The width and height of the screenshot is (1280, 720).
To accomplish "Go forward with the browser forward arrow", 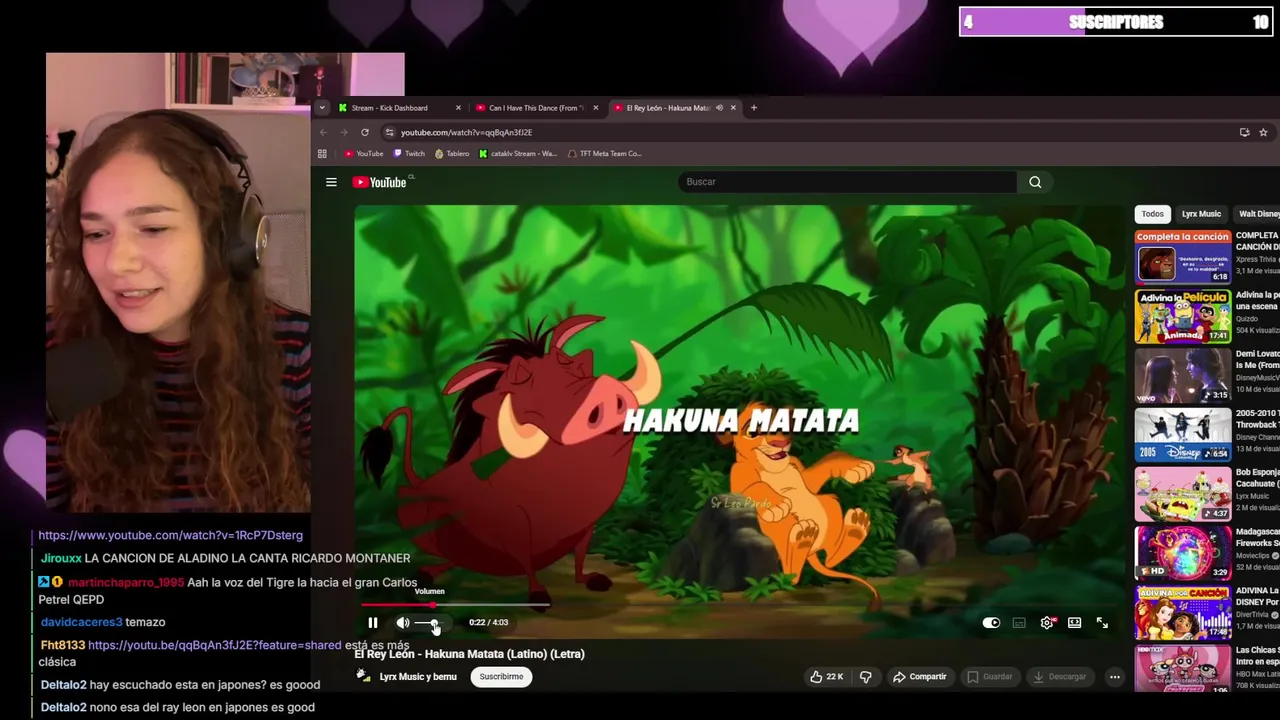I will click(344, 132).
